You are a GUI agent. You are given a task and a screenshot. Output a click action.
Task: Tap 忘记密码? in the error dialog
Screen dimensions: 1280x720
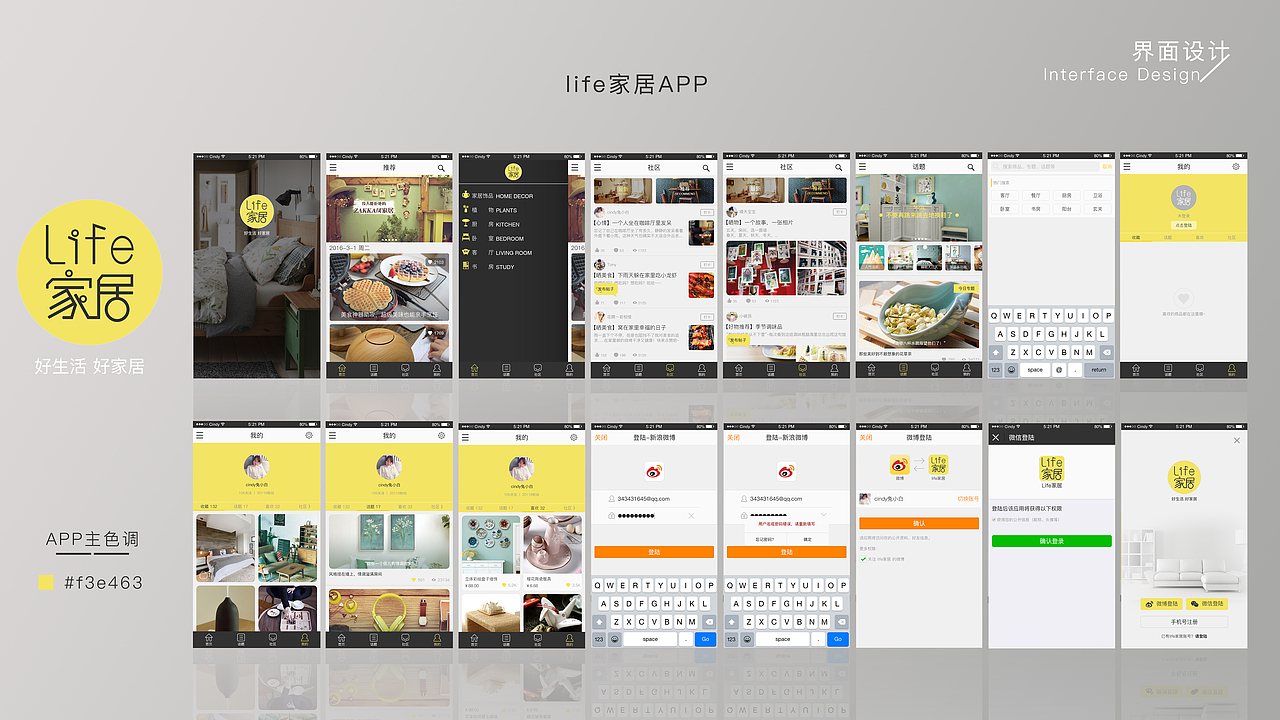[764, 539]
